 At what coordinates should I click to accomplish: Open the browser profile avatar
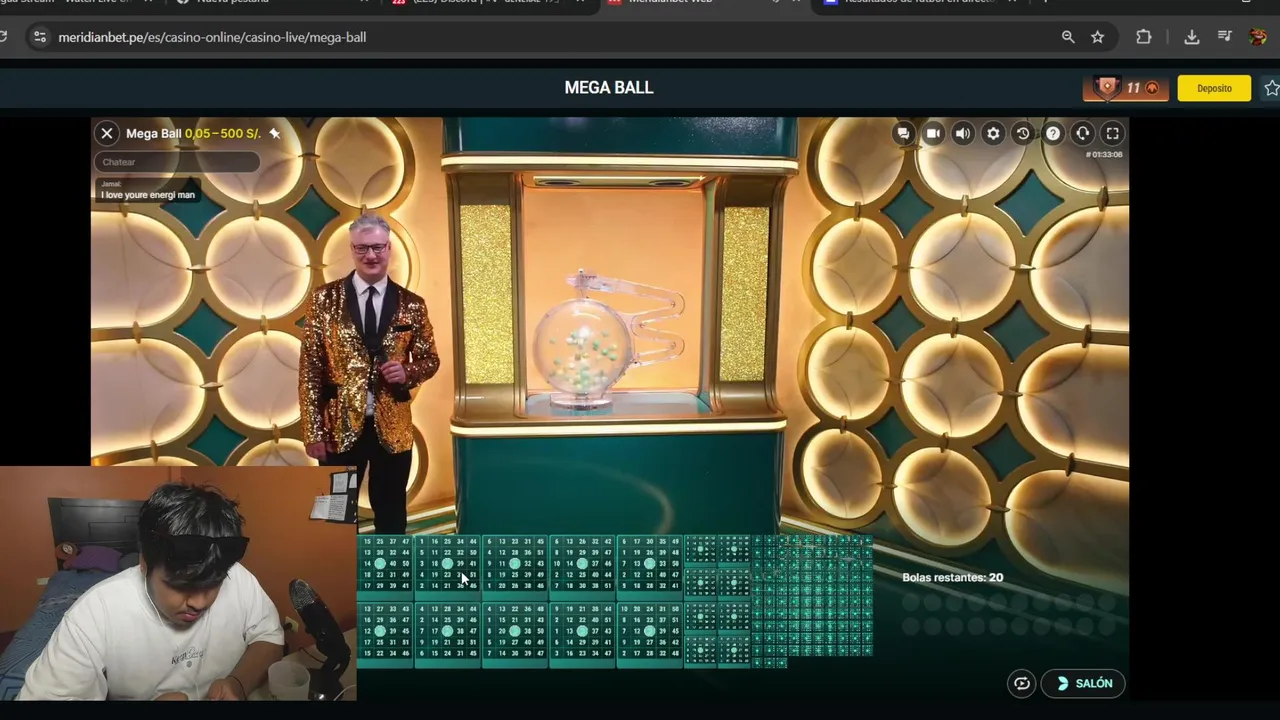(1258, 37)
